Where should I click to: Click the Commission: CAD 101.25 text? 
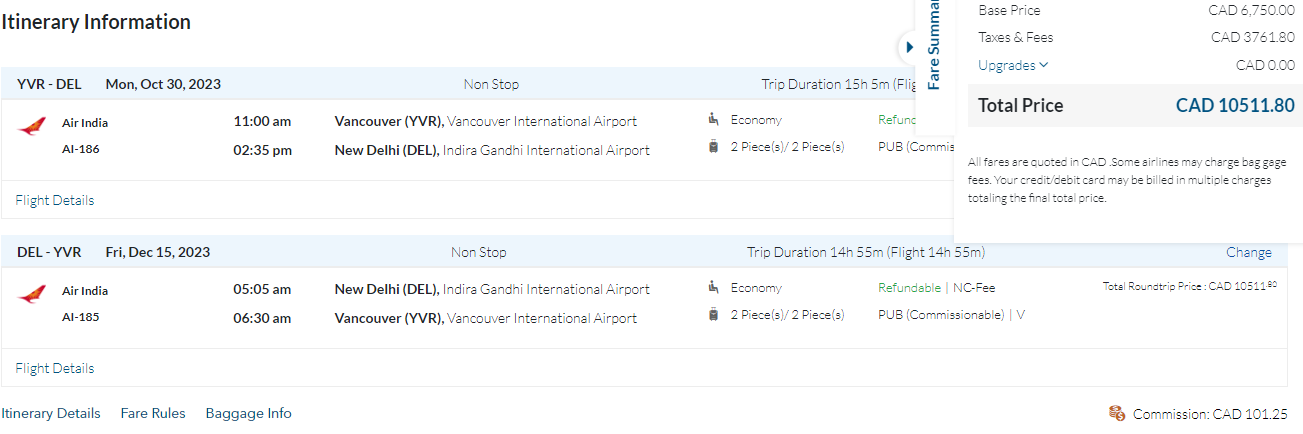(1210, 414)
